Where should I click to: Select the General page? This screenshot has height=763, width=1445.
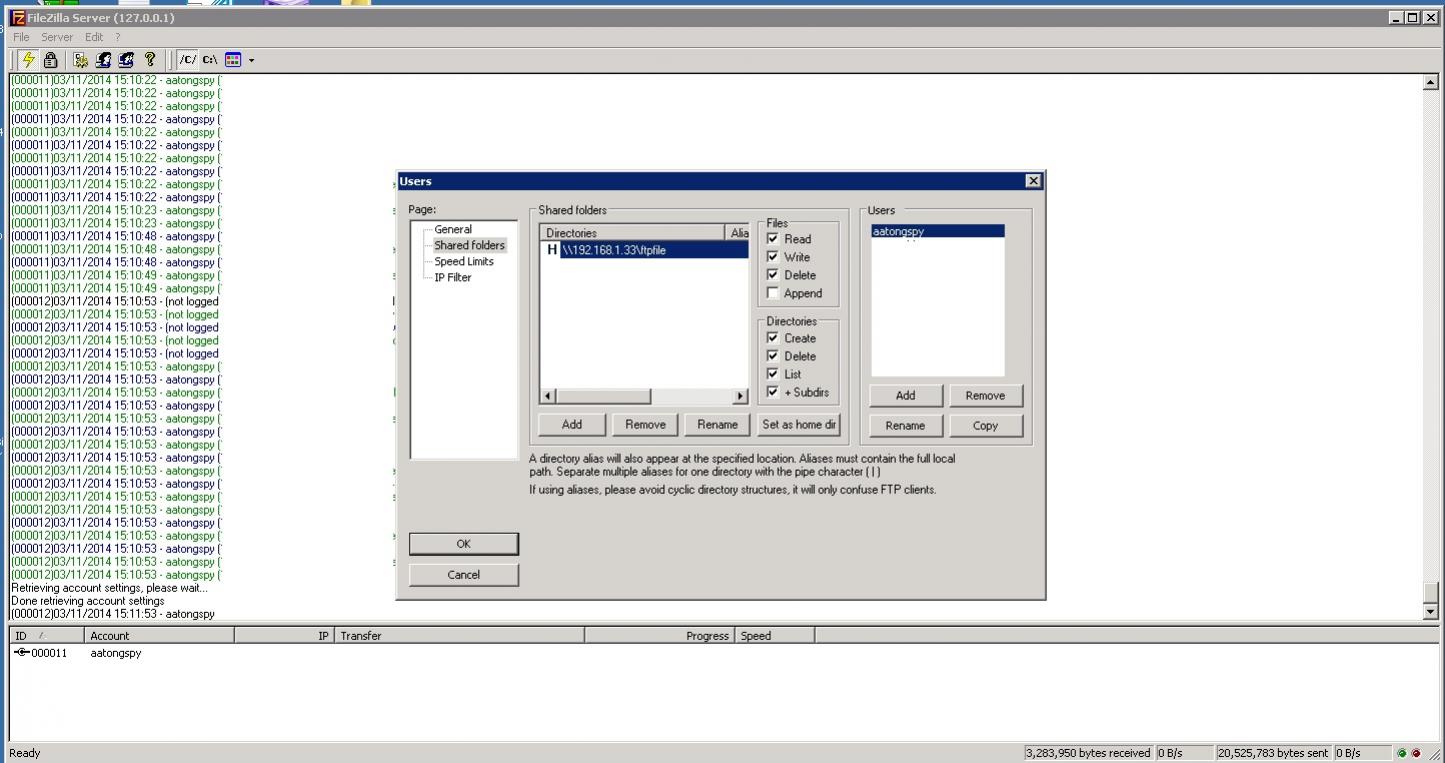[453, 229]
